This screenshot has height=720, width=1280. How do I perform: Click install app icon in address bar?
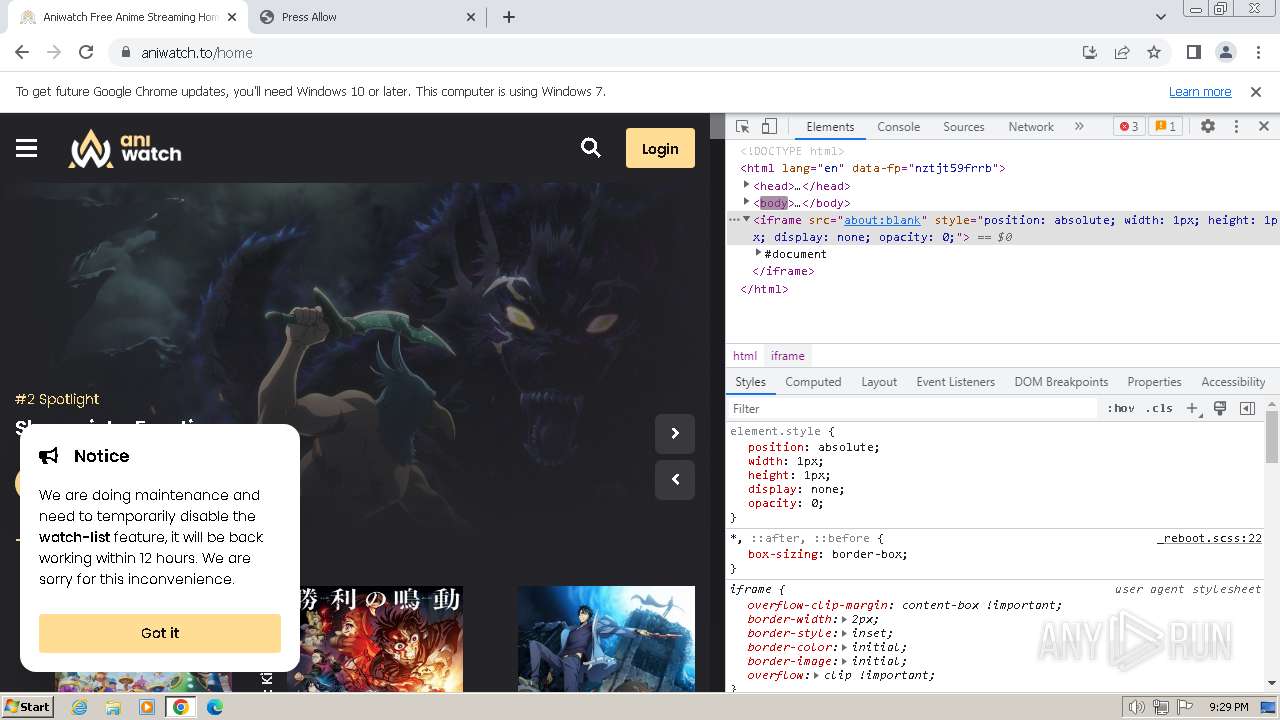[1090, 52]
